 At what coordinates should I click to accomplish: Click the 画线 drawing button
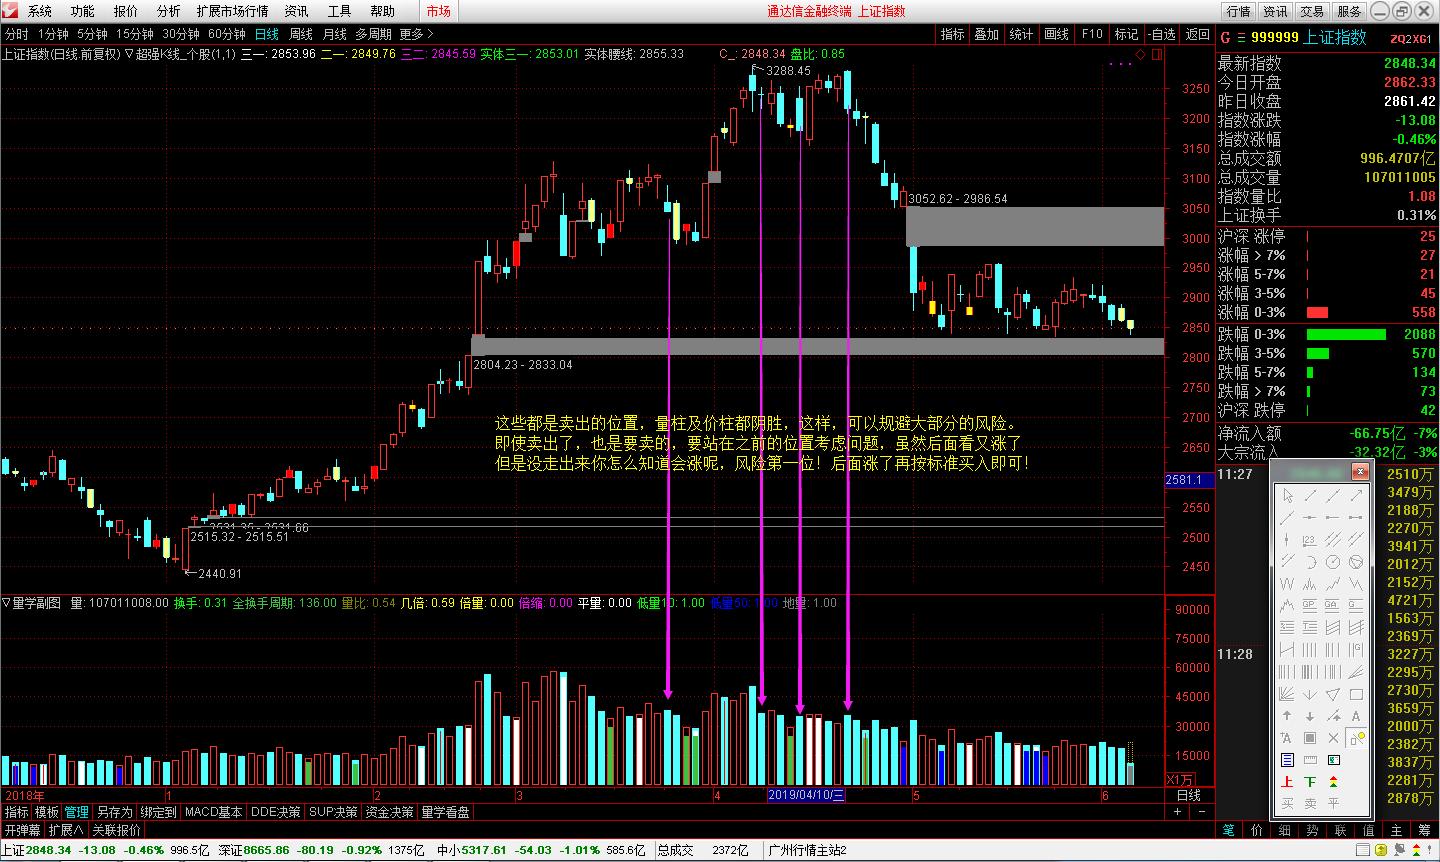point(1057,34)
